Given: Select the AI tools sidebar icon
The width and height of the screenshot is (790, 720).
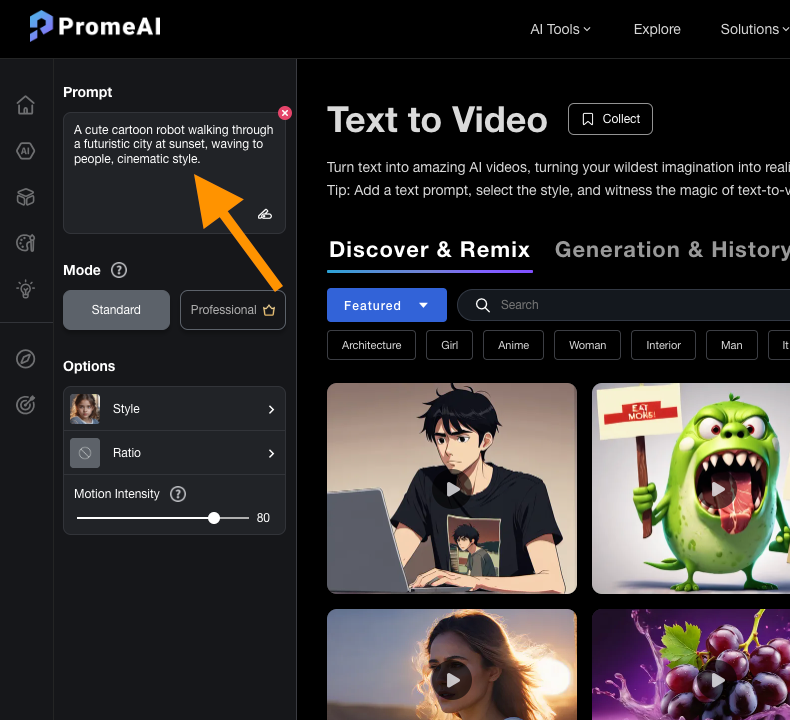Looking at the screenshot, I should (26, 151).
